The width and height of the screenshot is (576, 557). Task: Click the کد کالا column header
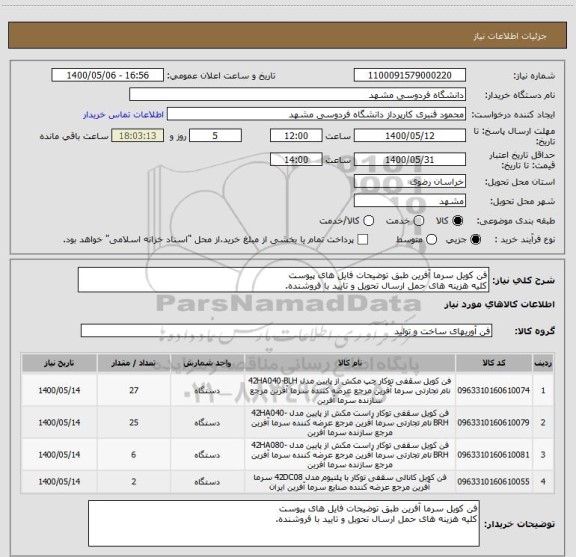pos(494,363)
